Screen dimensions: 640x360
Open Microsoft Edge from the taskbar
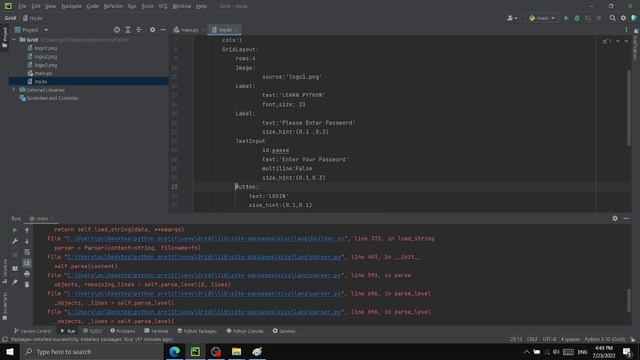pos(175,351)
